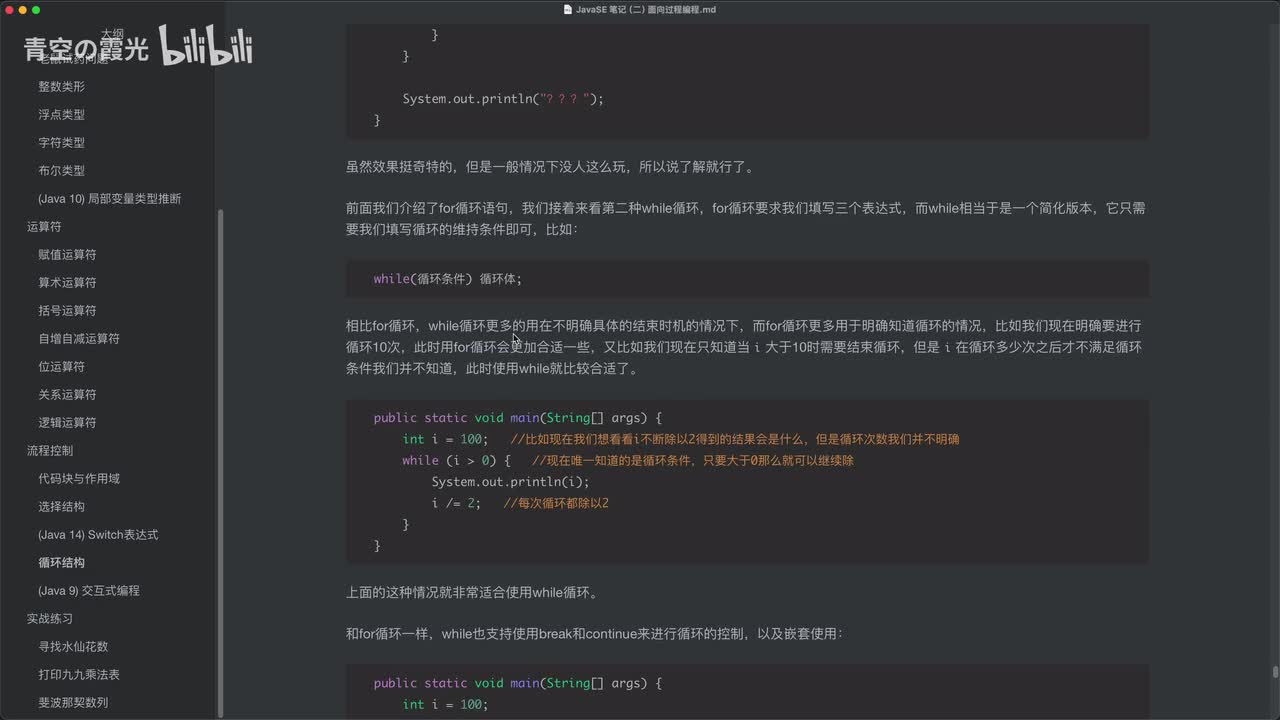Click paragraph starting '虽然效果挺奇特的'
Screen dimensions: 1280x720
point(550,167)
